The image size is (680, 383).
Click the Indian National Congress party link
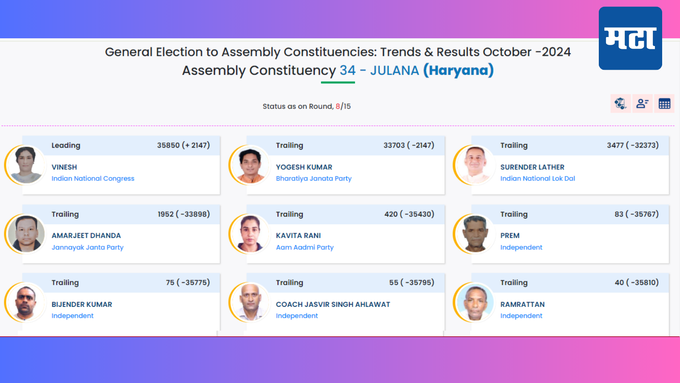point(93,178)
